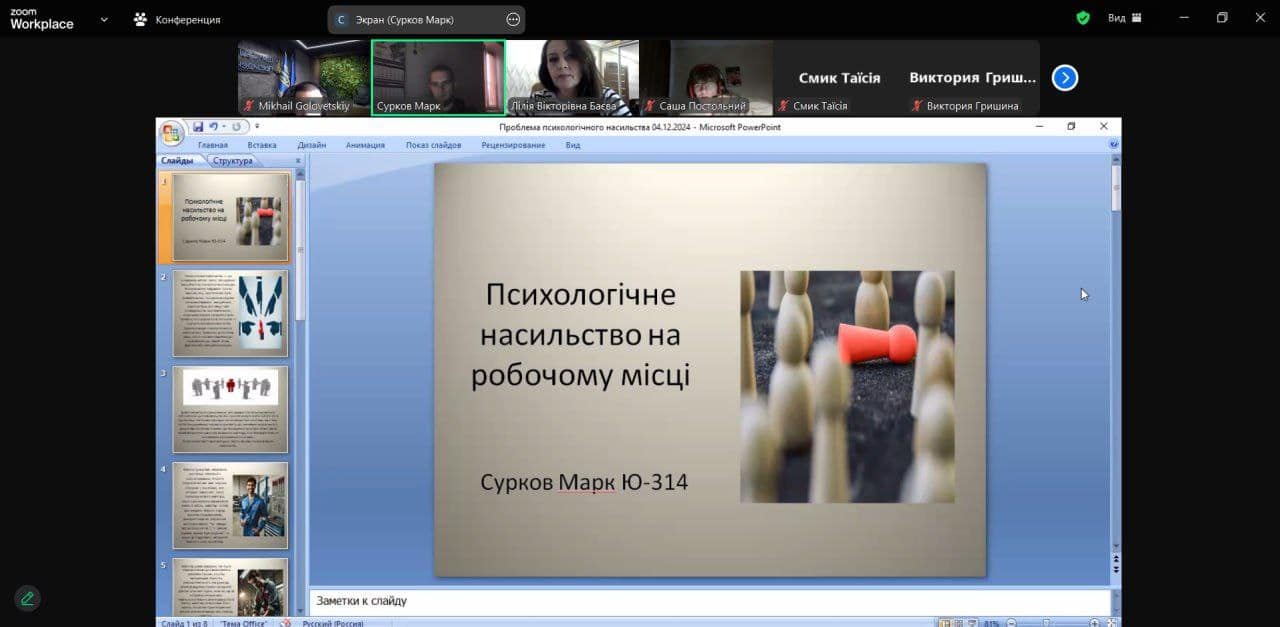Switch to the Структура pane tab
The image size is (1280, 627).
click(232, 161)
